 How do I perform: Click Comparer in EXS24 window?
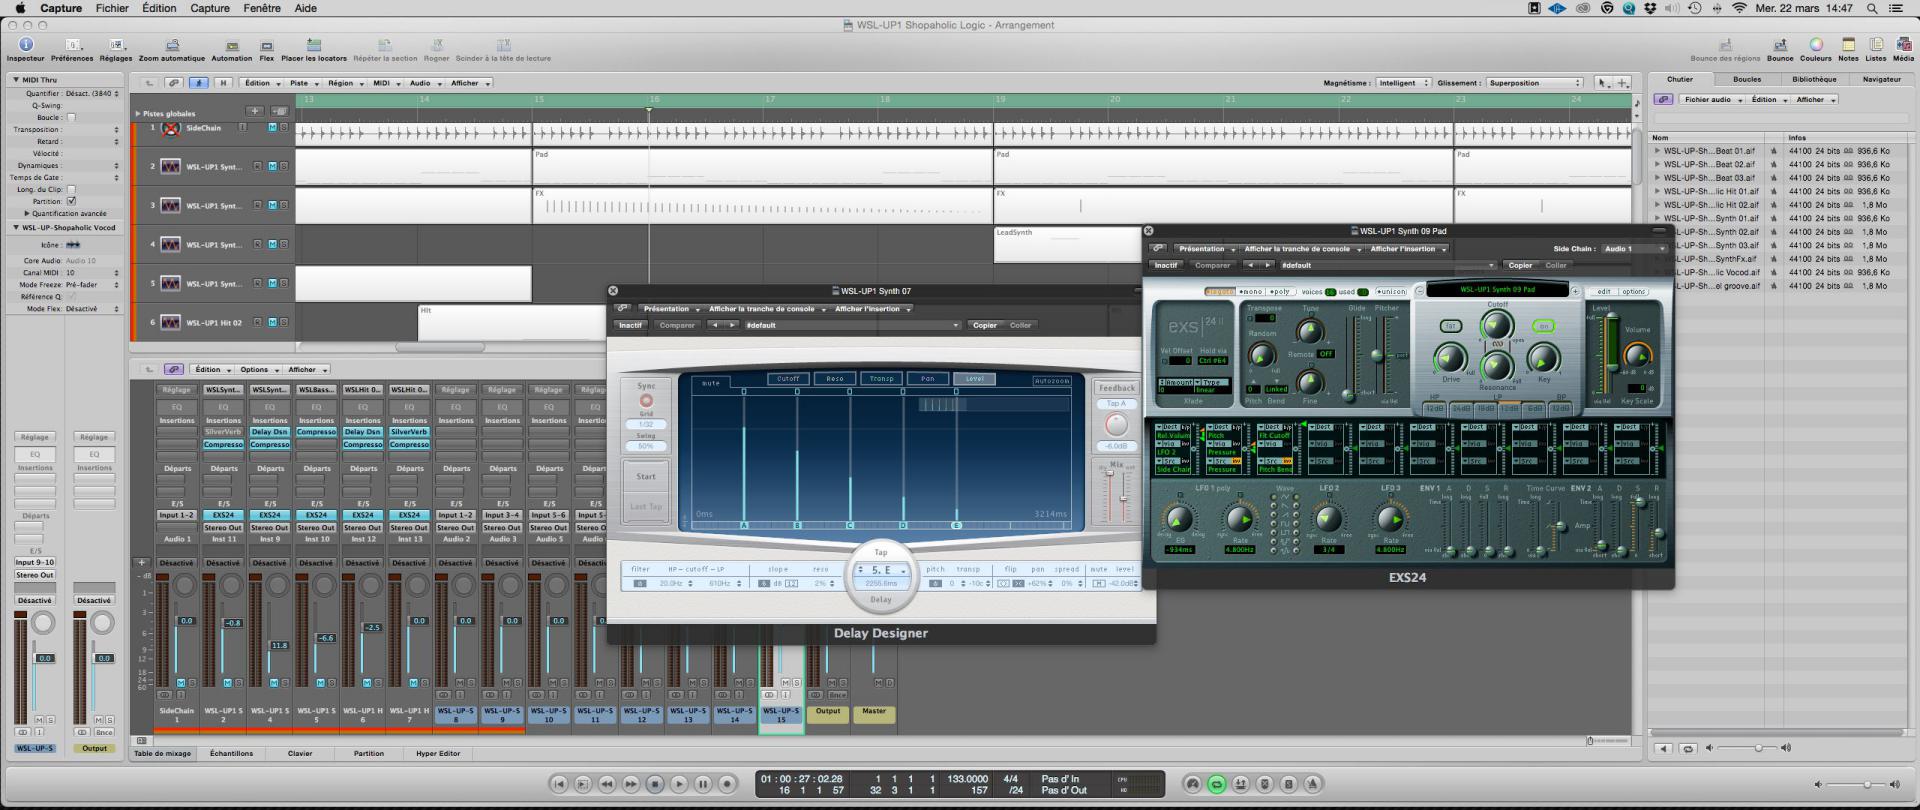pos(1212,265)
